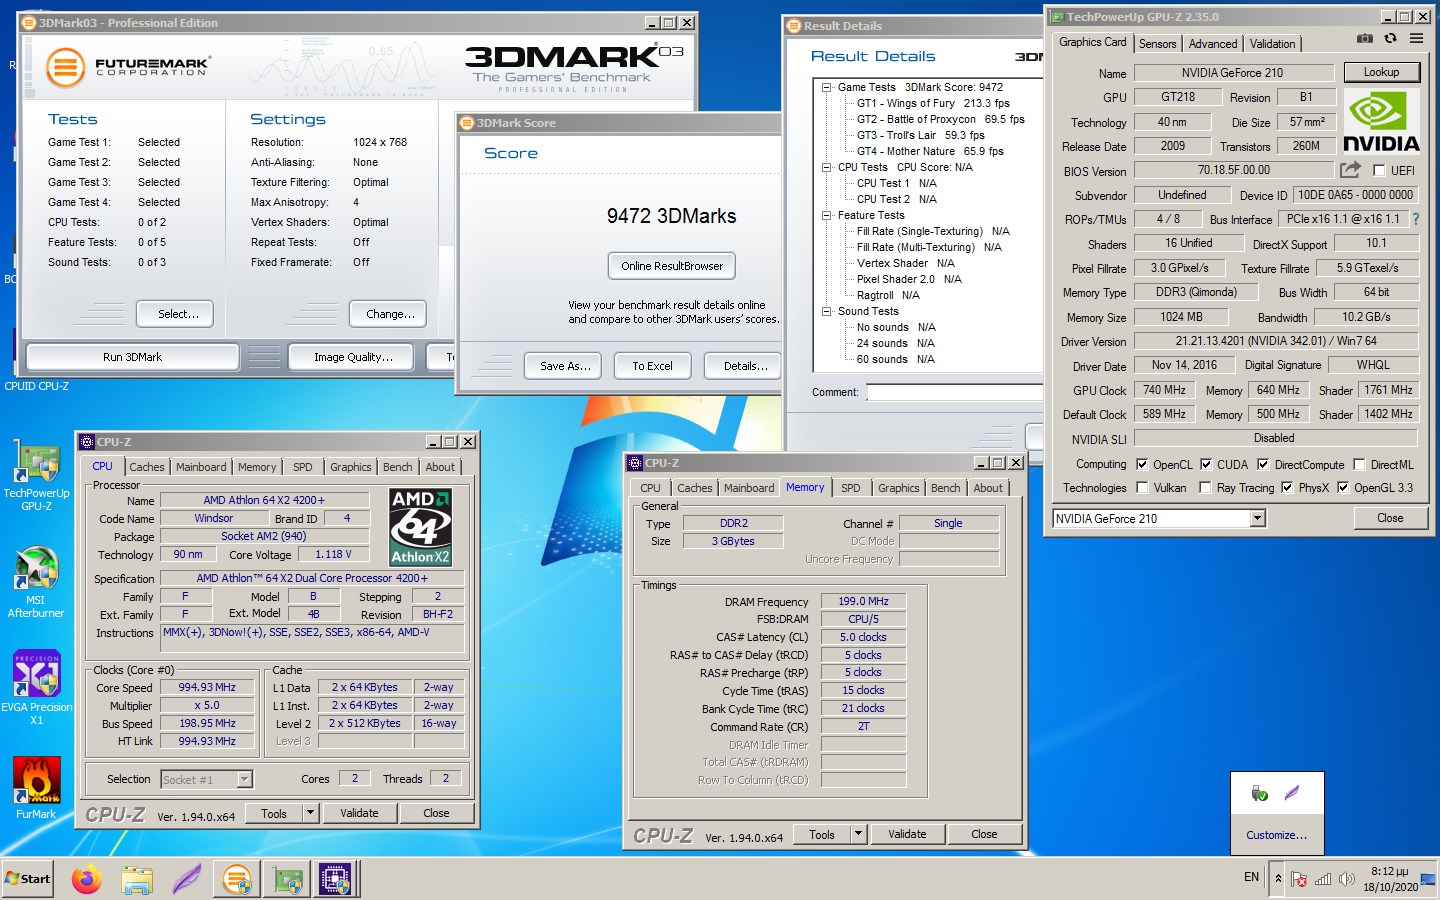This screenshot has height=900, width=1440.
Task: Click the EN language indicator
Action: [x=1251, y=877]
